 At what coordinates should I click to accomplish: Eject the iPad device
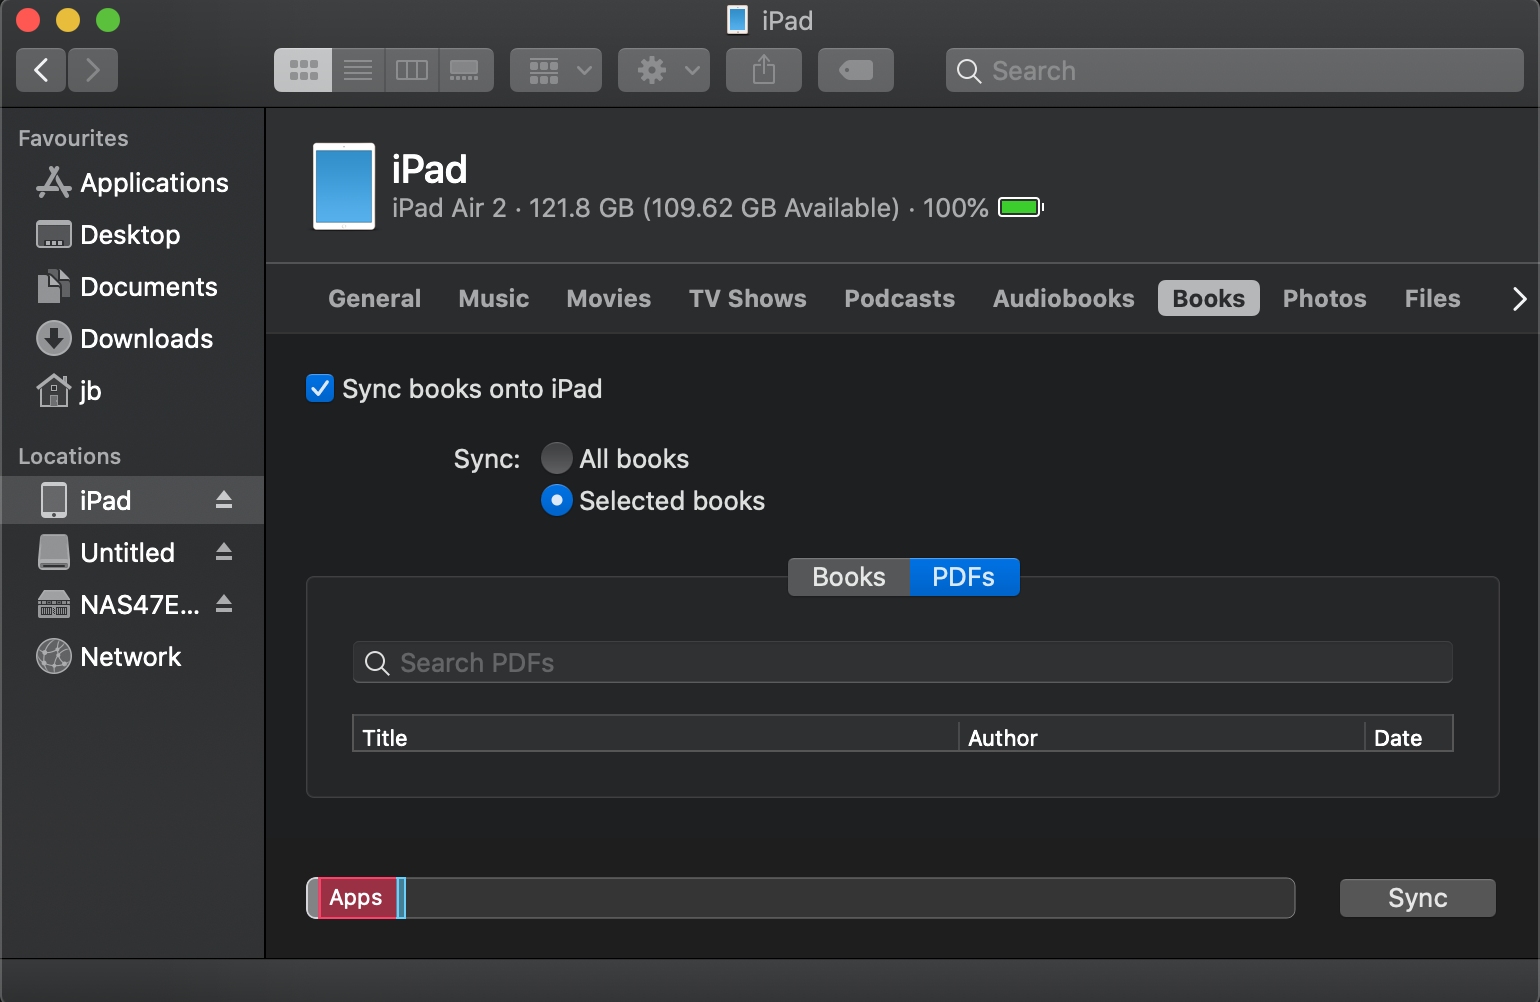click(224, 500)
